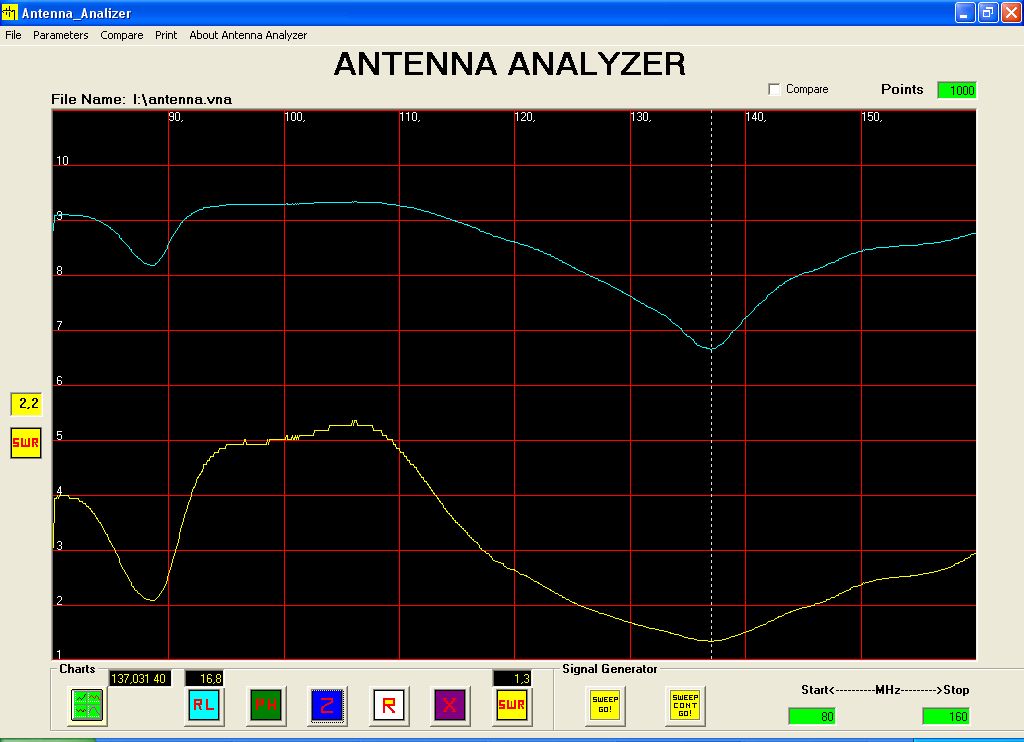Open the Print menu

tap(166, 35)
